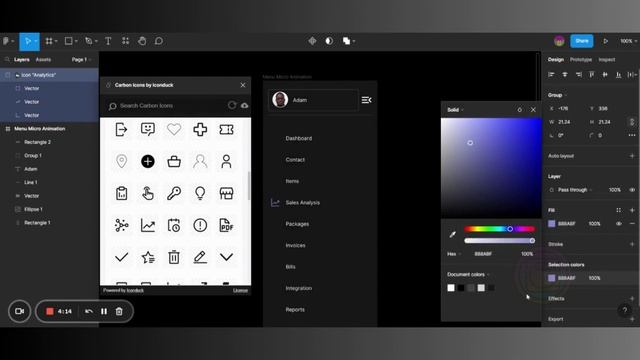Toggle fill visibility eye icon
The height and width of the screenshot is (360, 640).
619,224
